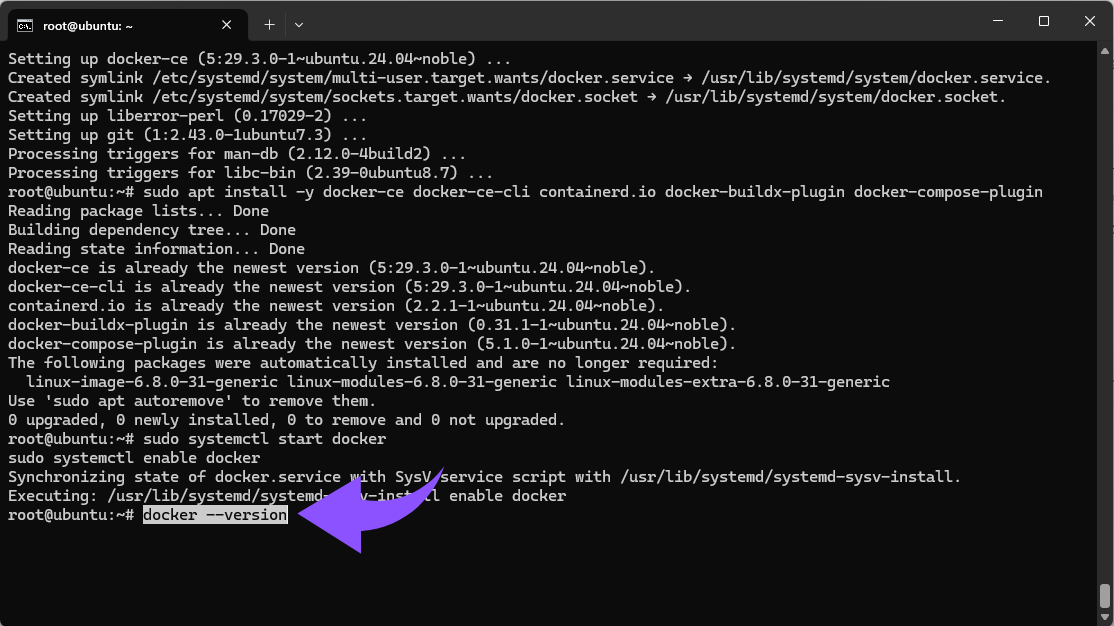
Task: Click the sudo apt autoremove suggestion text
Action: [x=135, y=400]
